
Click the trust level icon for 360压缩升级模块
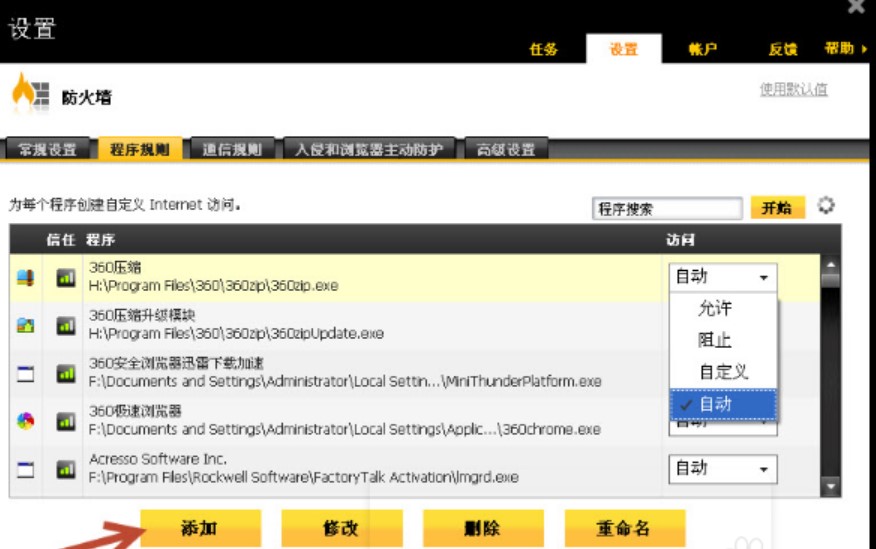coord(66,326)
